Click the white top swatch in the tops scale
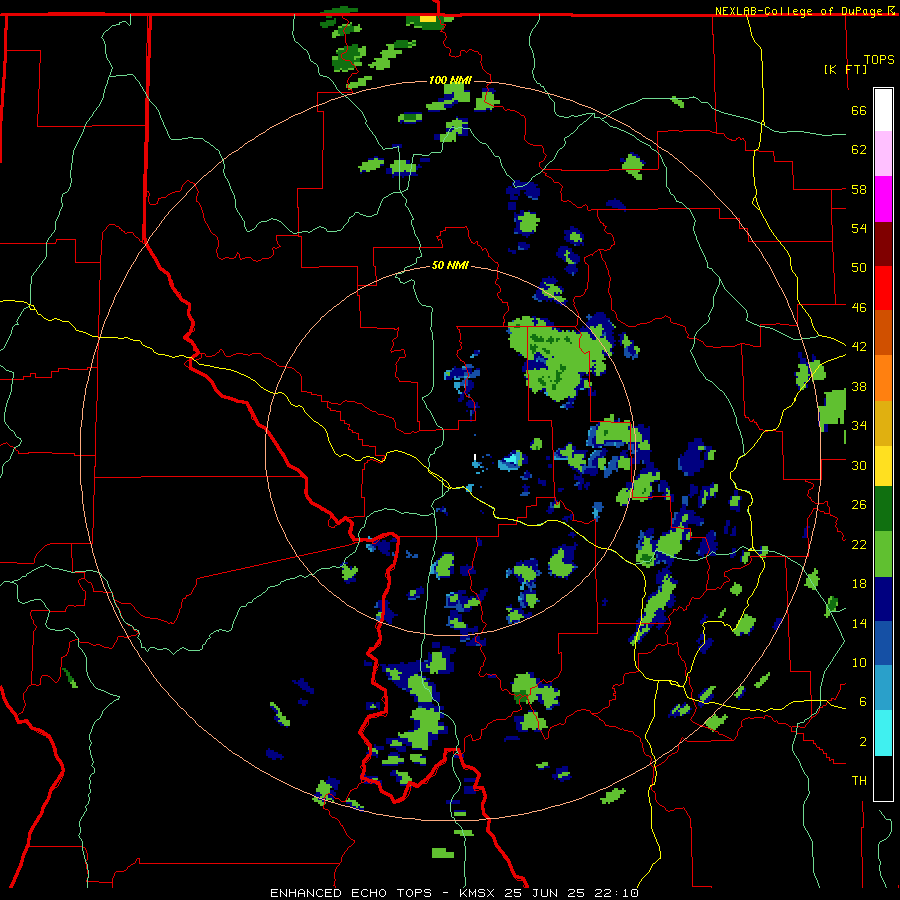900x900 pixels. tap(883, 110)
